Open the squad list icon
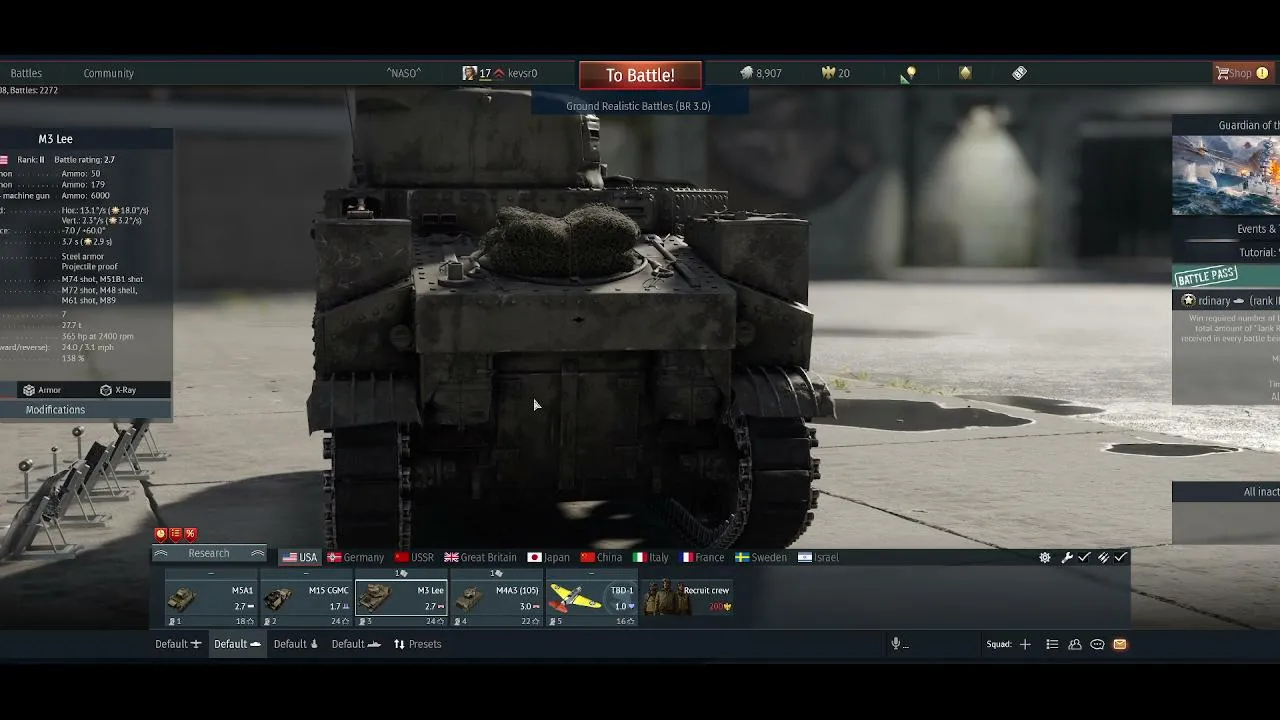 click(x=1052, y=644)
